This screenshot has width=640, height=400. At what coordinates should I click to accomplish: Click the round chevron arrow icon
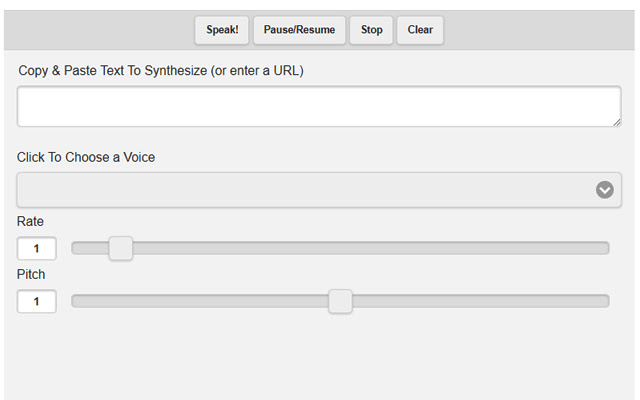tap(604, 189)
